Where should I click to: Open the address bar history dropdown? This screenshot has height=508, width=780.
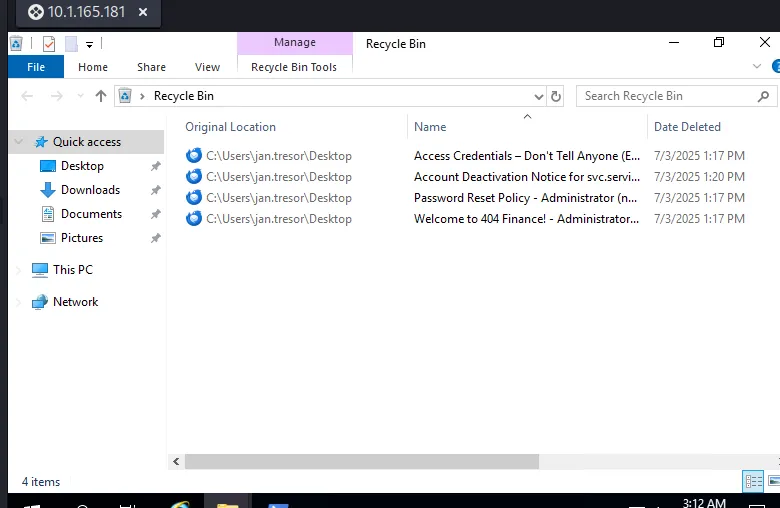point(538,96)
